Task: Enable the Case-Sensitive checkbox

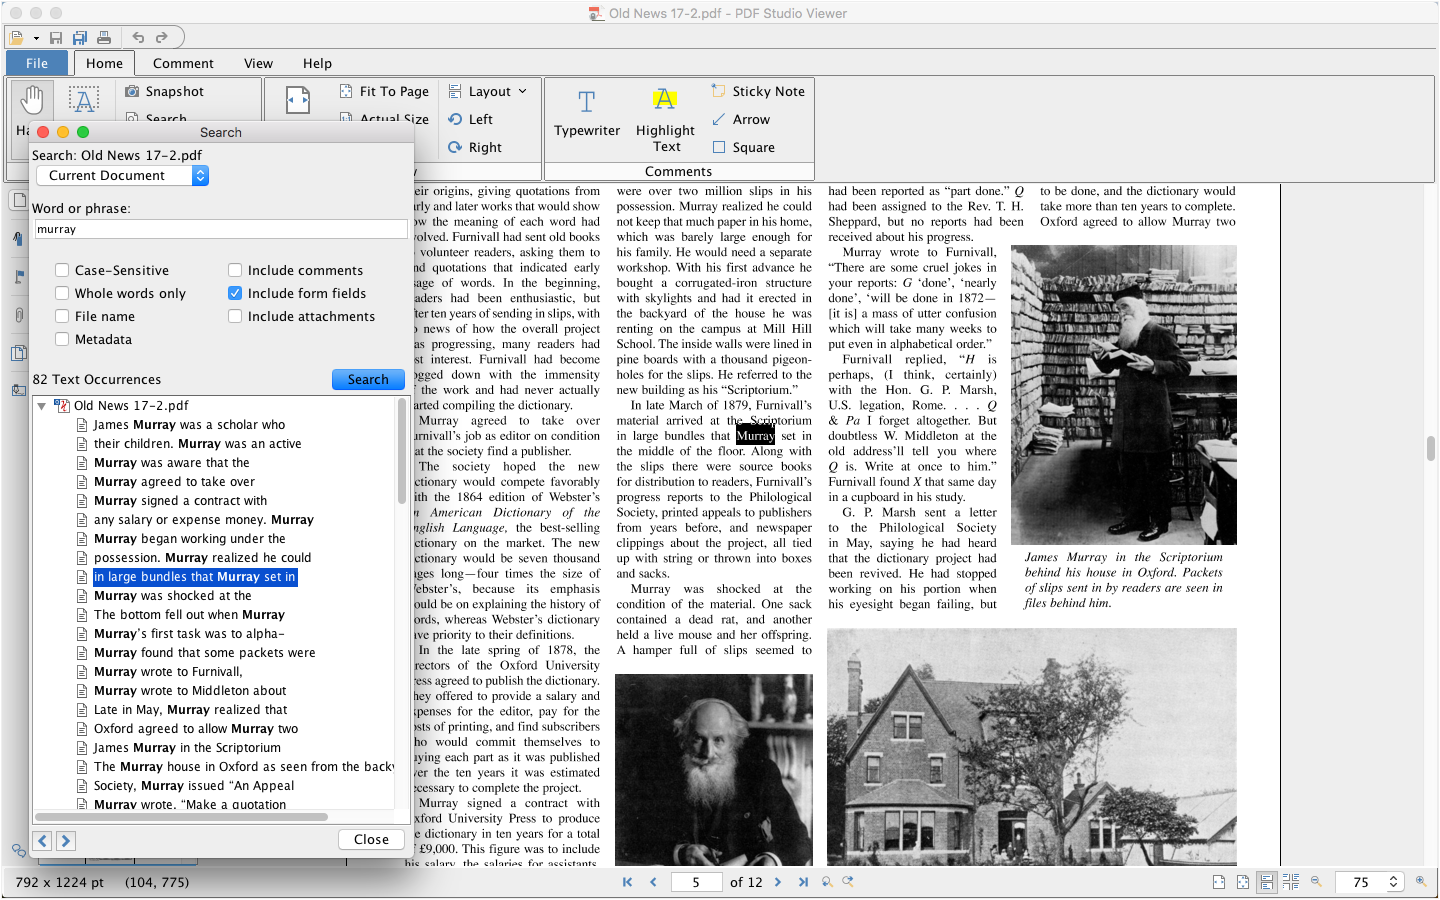Action: [62, 270]
